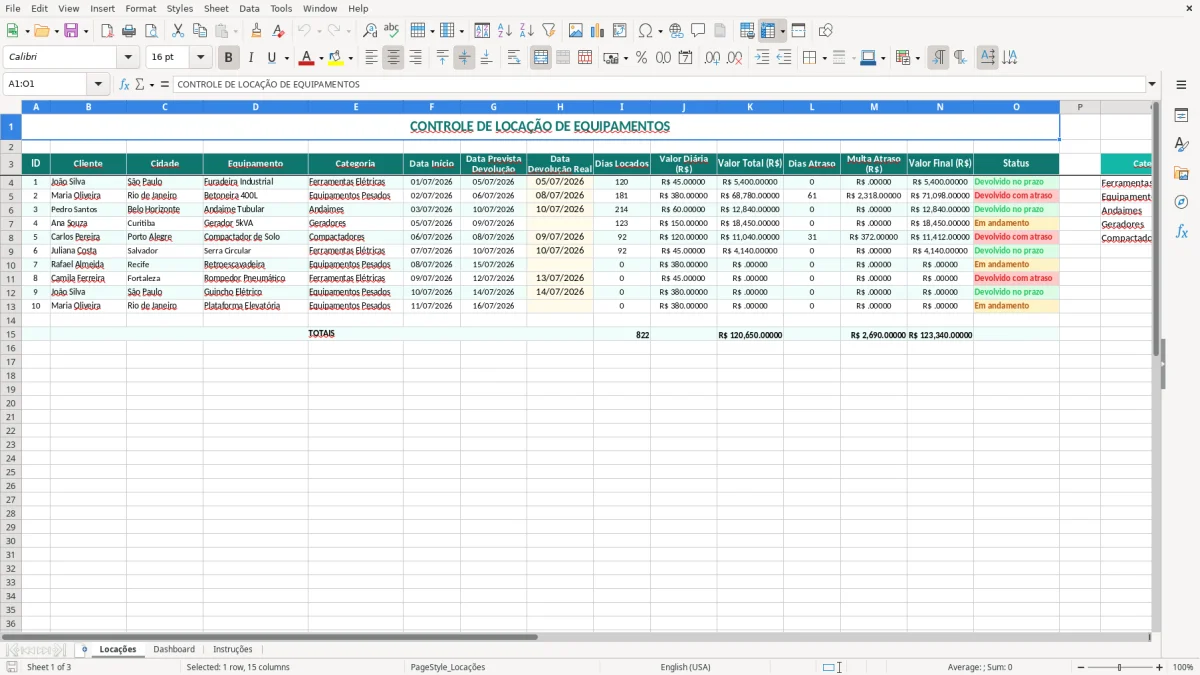
Task: Apply AutoFilter funnel icon
Action: coord(549,31)
